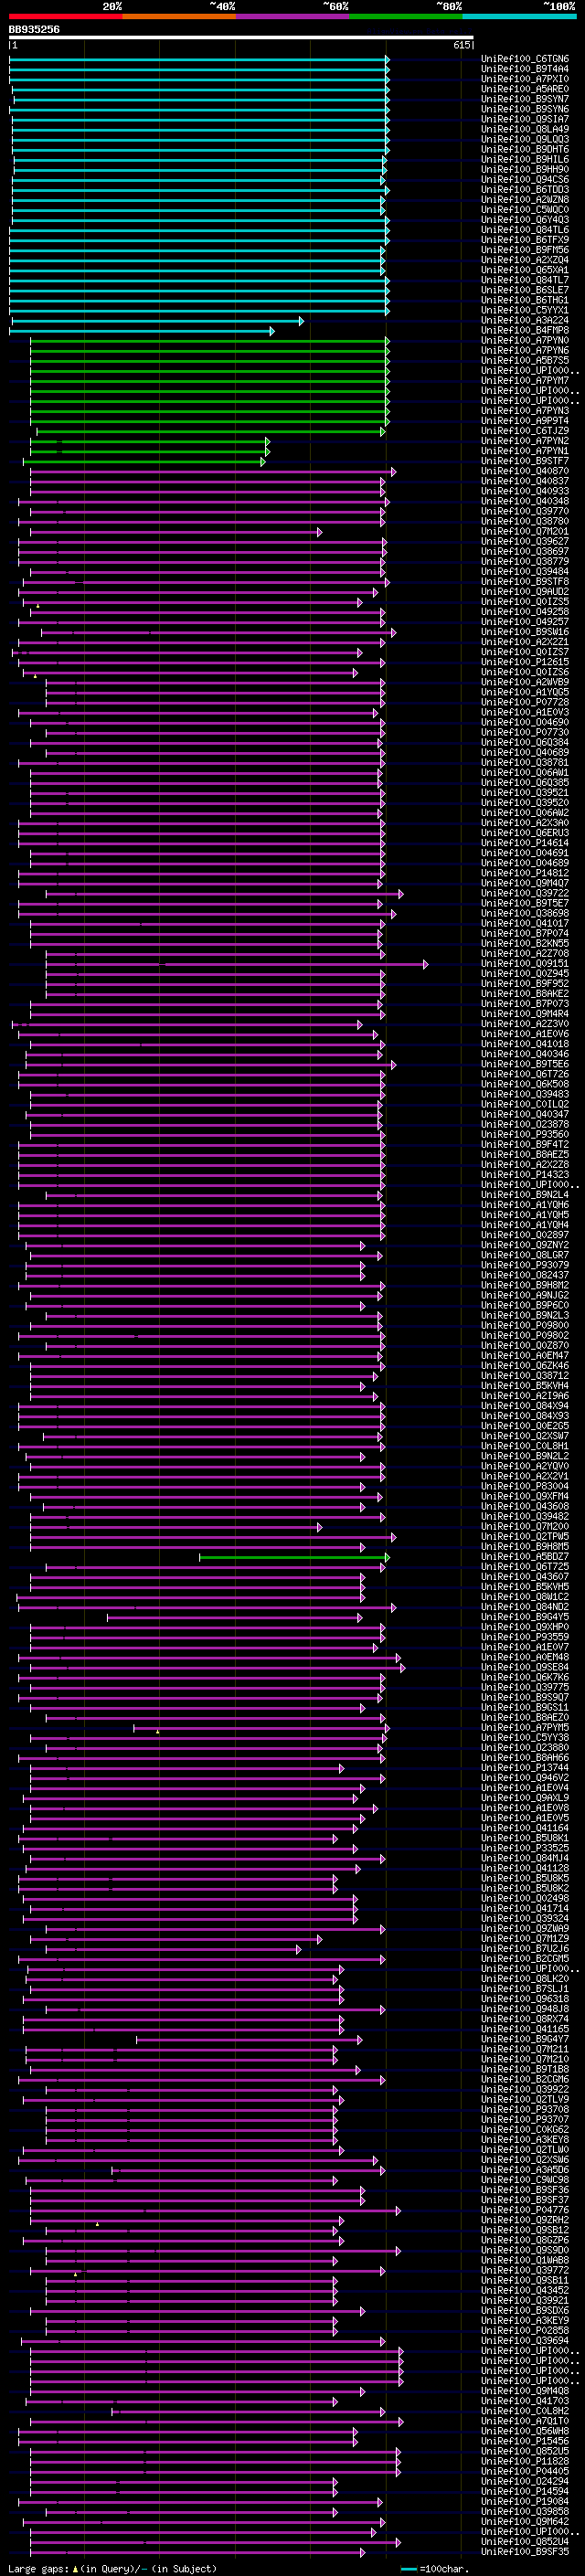585x2576 pixels.
Task: Click the 615 end-position label
Action: pos(461,45)
